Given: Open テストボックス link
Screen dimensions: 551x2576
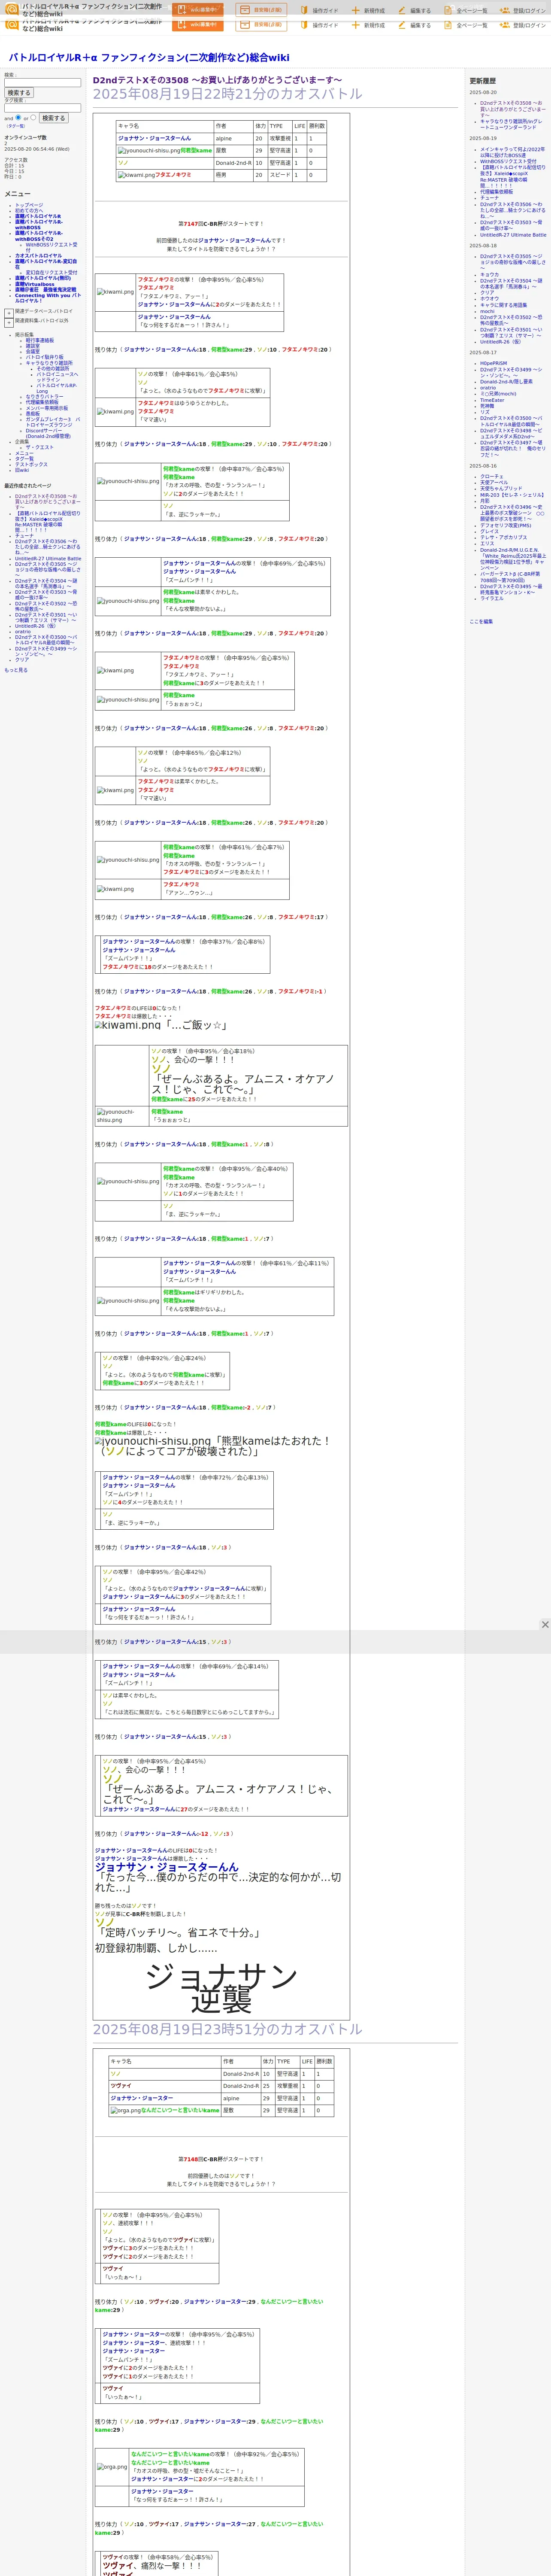Looking at the screenshot, I should tap(31, 464).
